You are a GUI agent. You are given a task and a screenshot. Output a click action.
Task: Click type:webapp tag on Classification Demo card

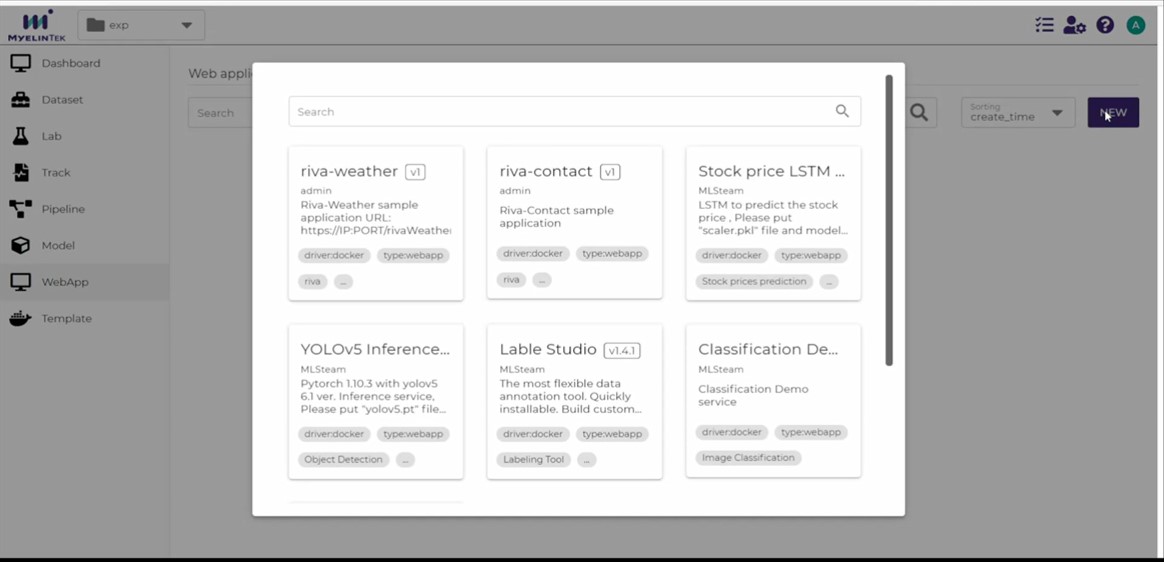pyautogui.click(x=811, y=432)
